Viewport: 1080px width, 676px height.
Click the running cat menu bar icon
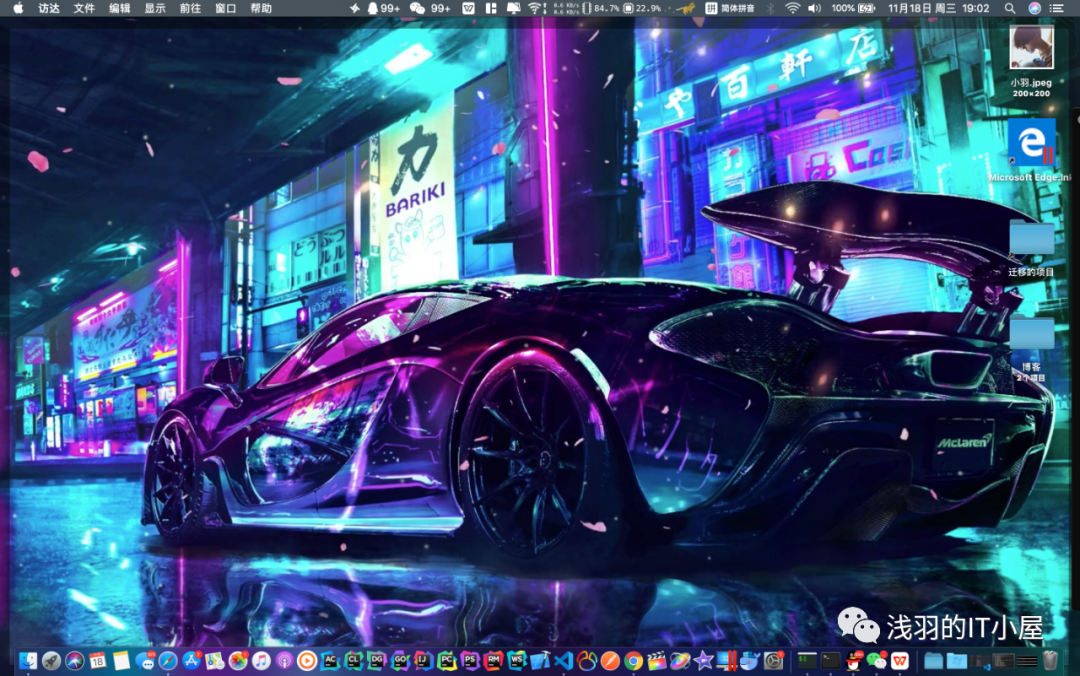pos(685,8)
